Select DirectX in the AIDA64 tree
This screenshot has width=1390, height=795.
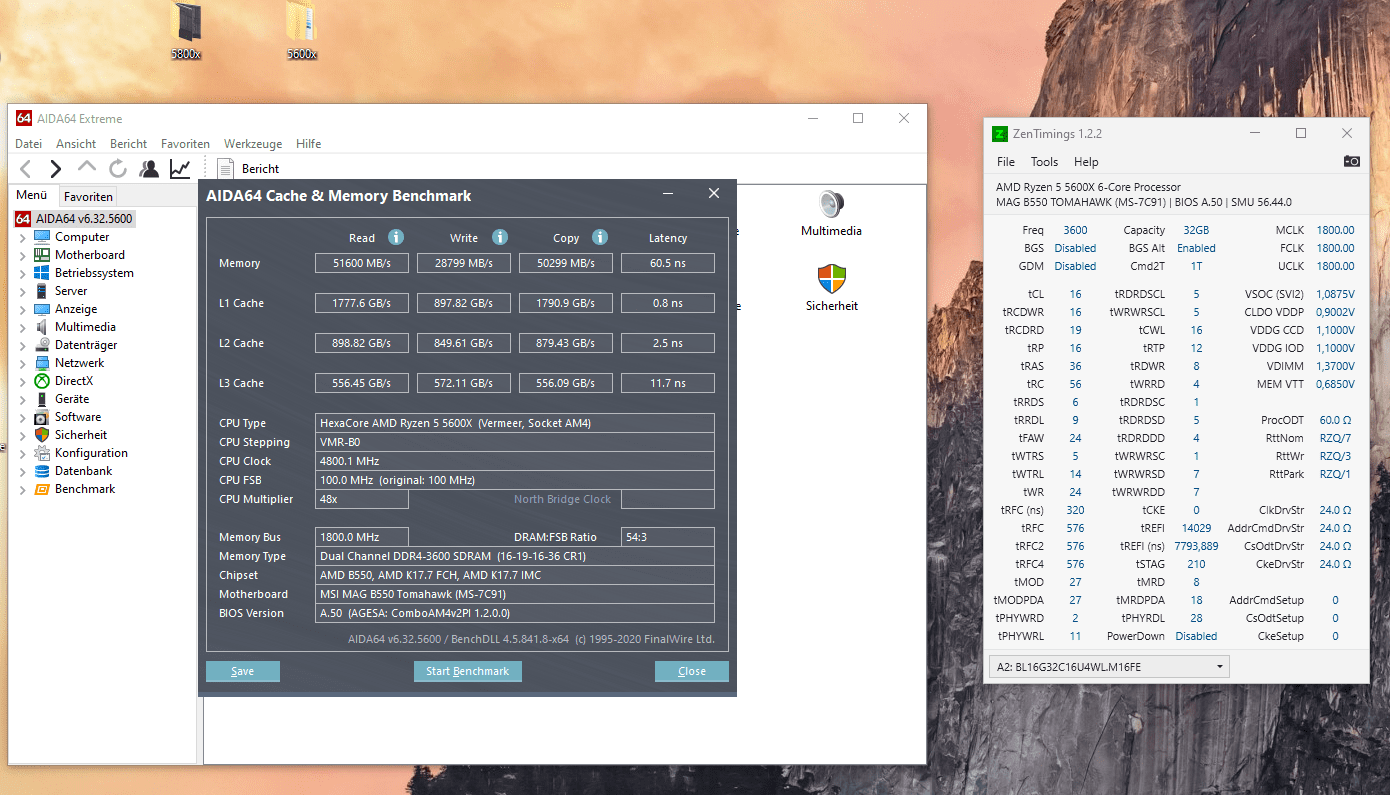point(76,381)
